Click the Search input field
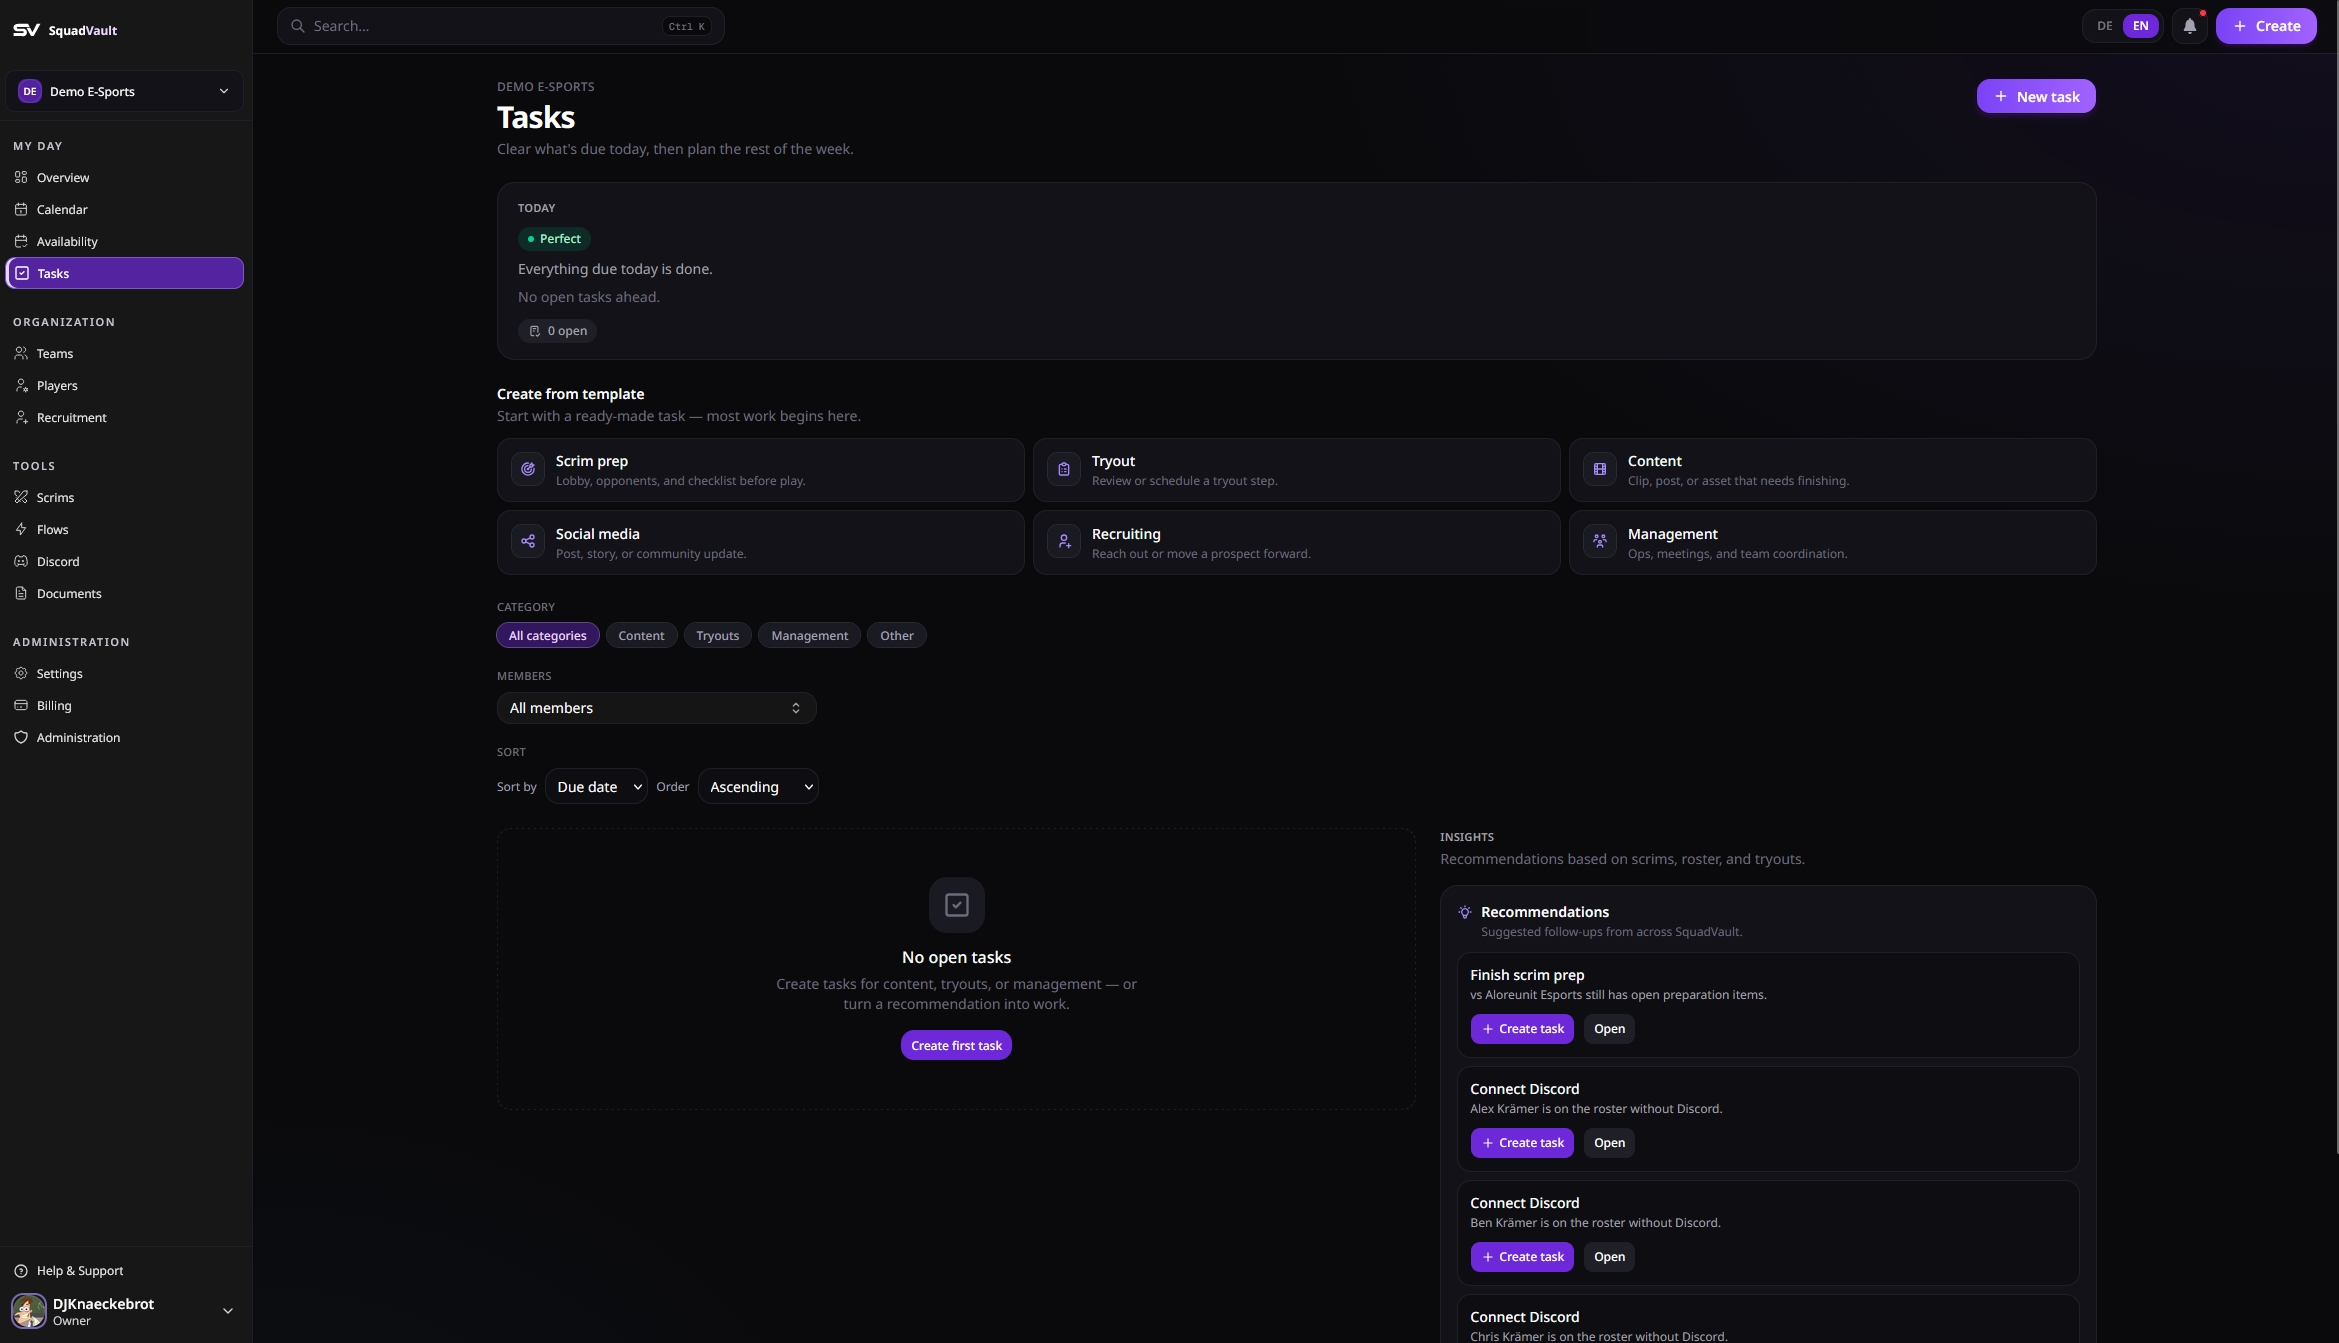The width and height of the screenshot is (2339, 1343). click(x=500, y=26)
